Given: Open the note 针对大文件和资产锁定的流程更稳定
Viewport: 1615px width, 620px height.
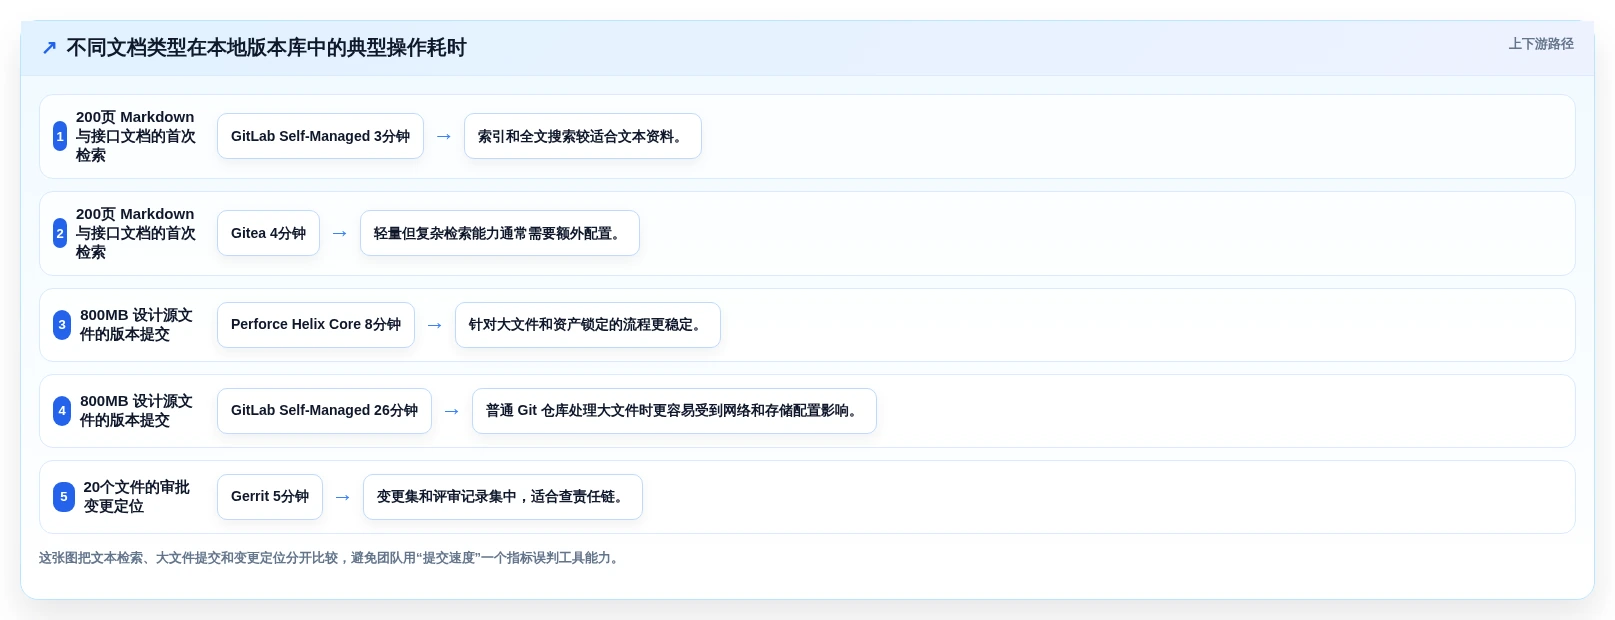Looking at the screenshot, I should (588, 325).
